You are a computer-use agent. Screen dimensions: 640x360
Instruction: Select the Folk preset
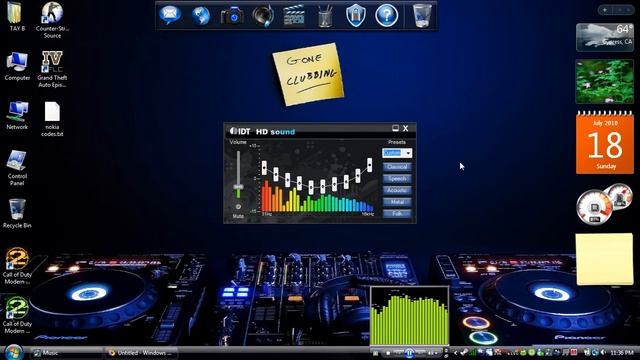tap(397, 213)
